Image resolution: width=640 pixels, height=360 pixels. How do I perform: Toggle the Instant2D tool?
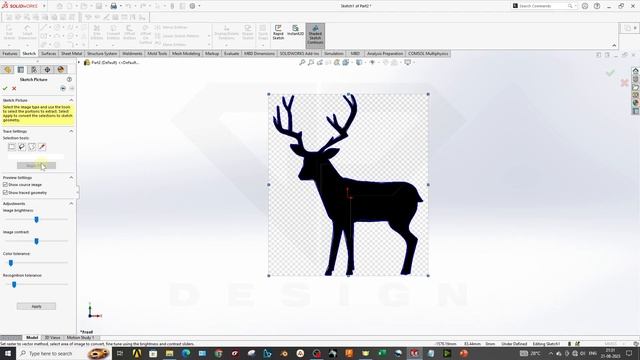pyautogui.click(x=295, y=31)
